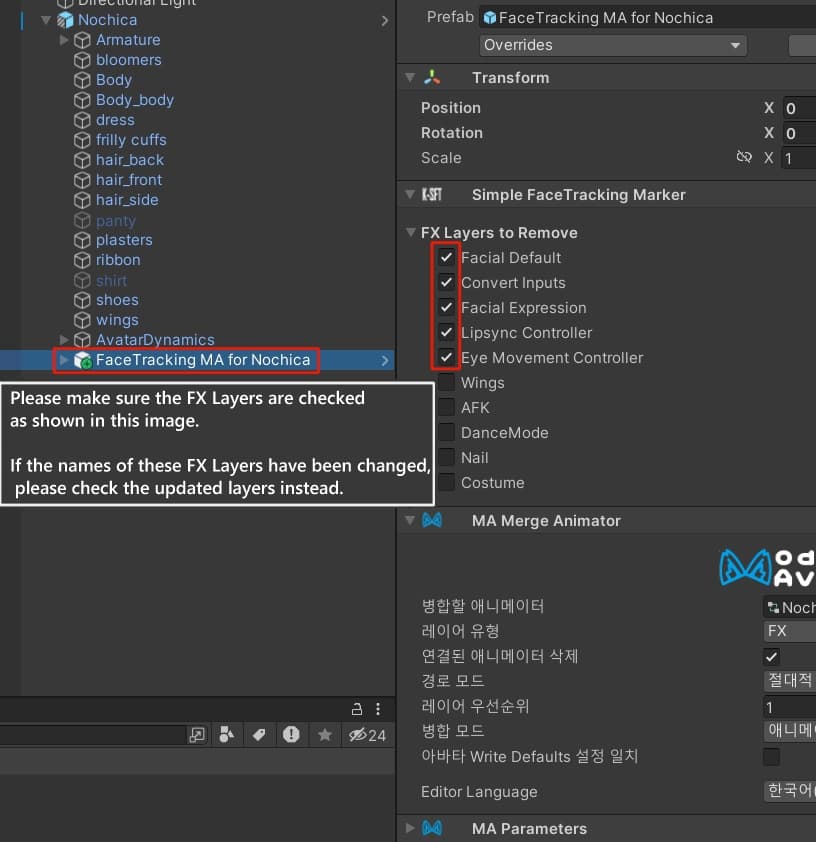Expand the Armature tree node
Screen dimensions: 816x842
(64, 40)
